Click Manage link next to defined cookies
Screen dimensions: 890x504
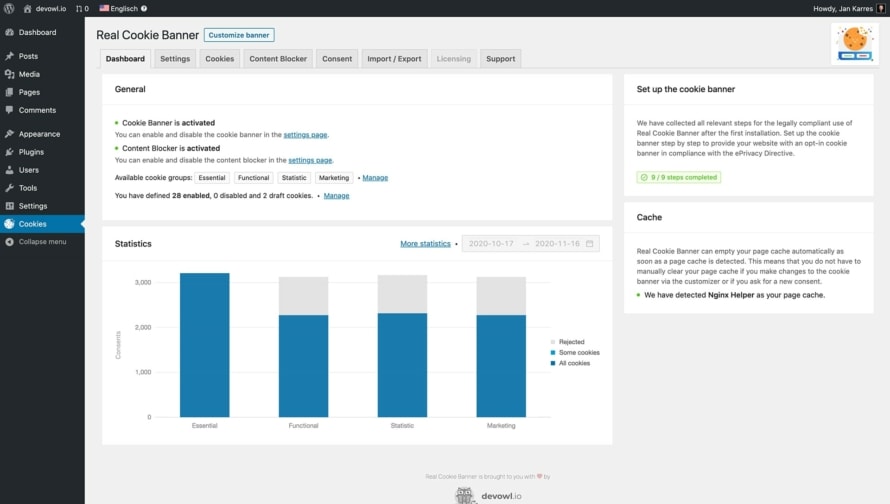click(337, 196)
